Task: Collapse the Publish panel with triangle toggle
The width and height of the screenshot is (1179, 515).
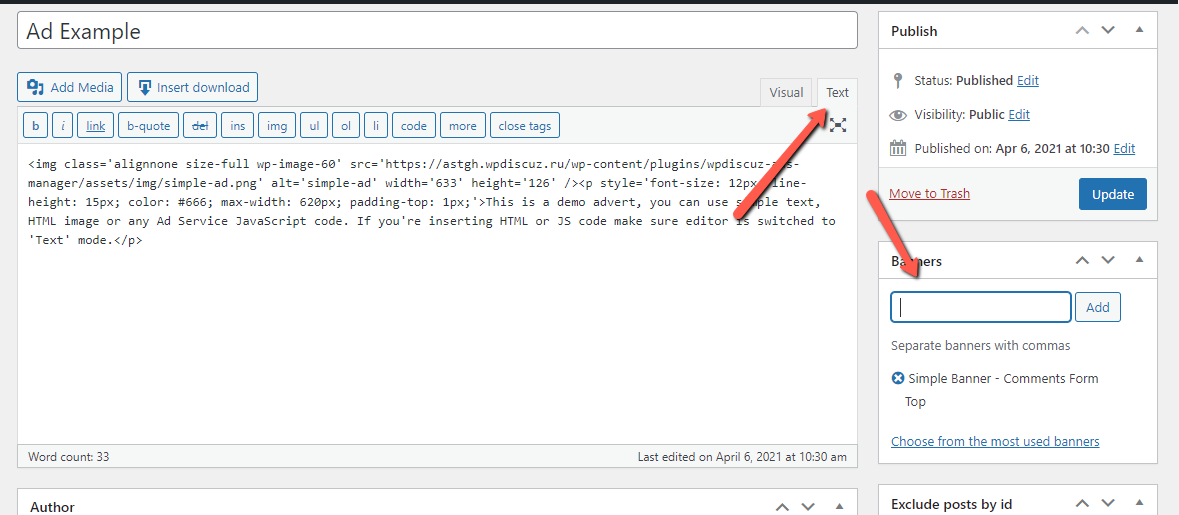Action: pyautogui.click(x=1139, y=30)
